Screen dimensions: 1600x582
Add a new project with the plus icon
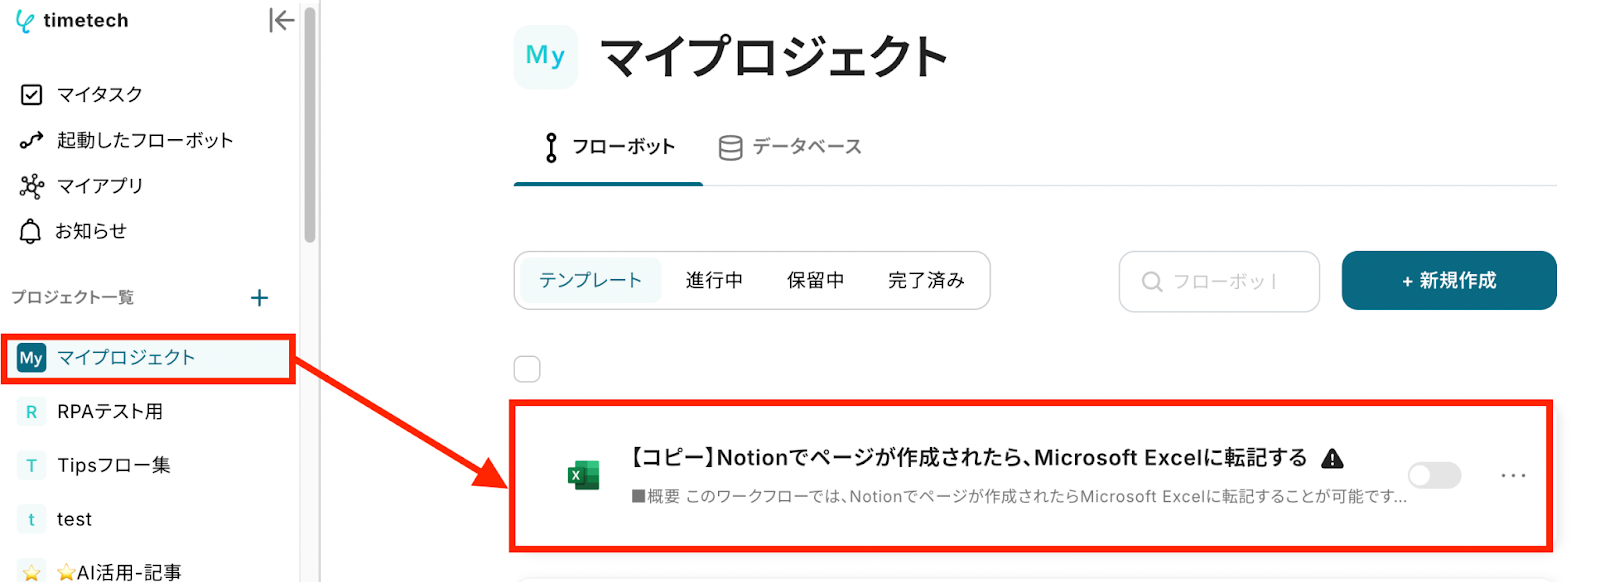[259, 298]
